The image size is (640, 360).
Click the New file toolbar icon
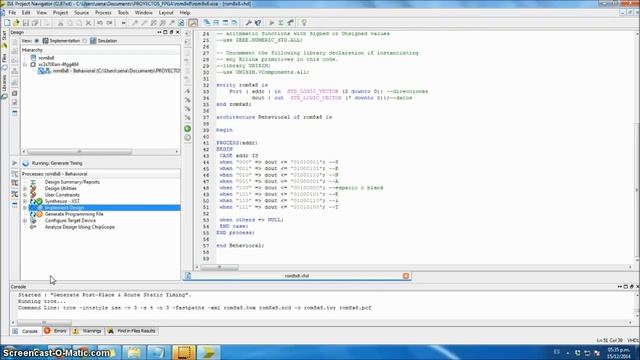[x=7, y=23]
